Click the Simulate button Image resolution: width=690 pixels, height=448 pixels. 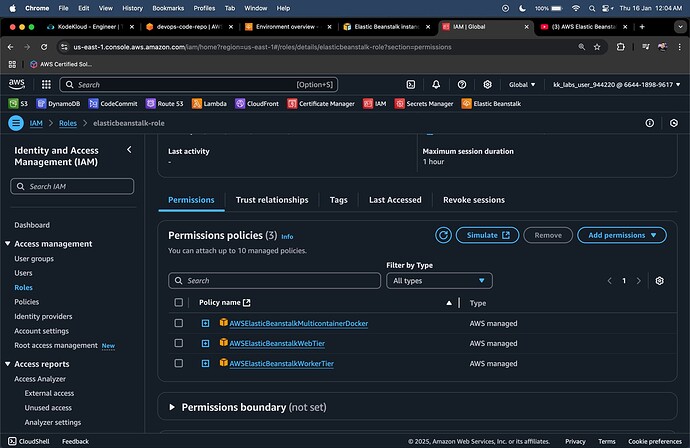pos(488,235)
